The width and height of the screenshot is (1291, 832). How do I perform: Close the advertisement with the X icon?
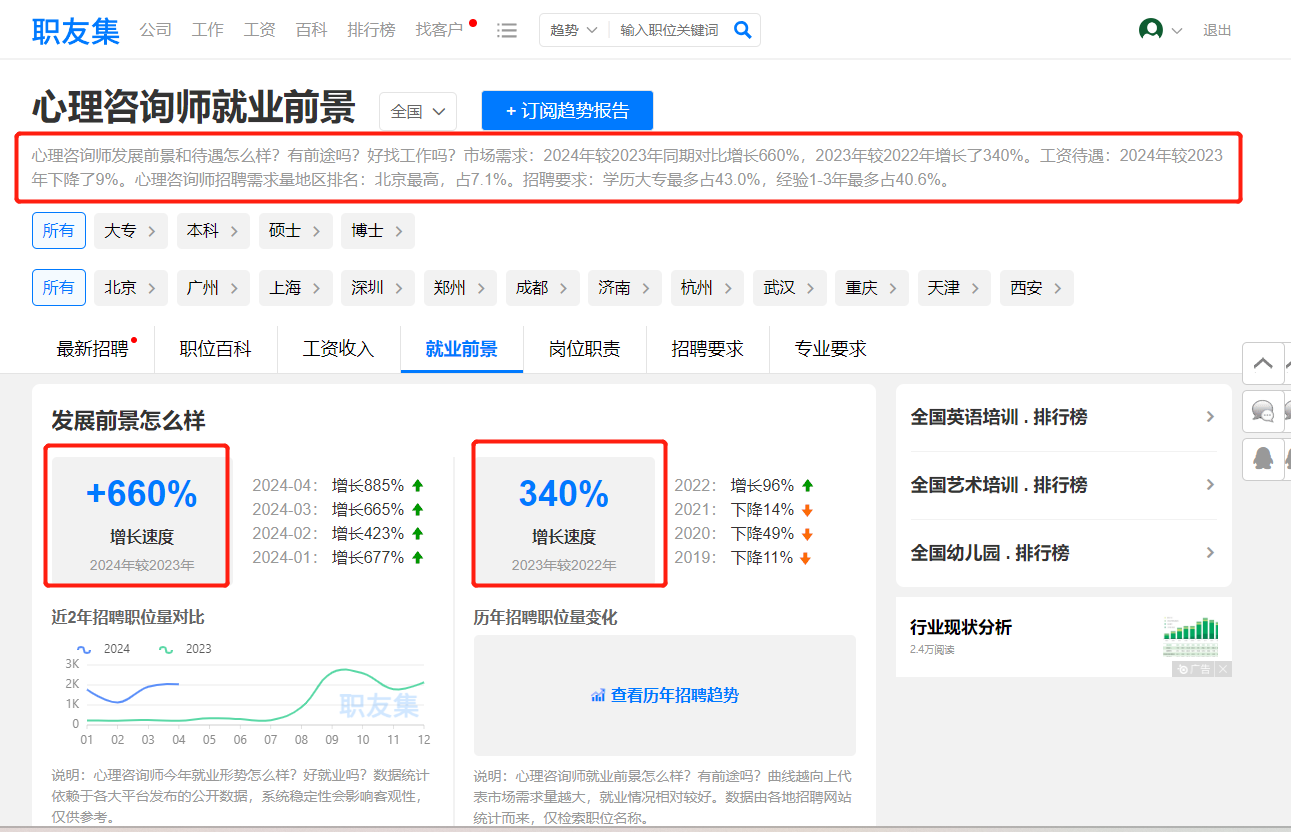tap(1223, 669)
